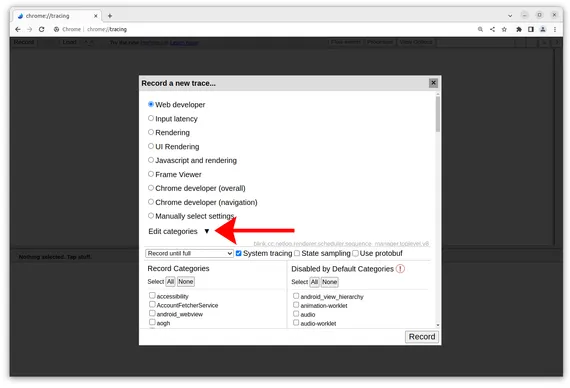The image size is (570, 388).
Task: Select Chrome developer (overall) preset
Action: pos(151,188)
